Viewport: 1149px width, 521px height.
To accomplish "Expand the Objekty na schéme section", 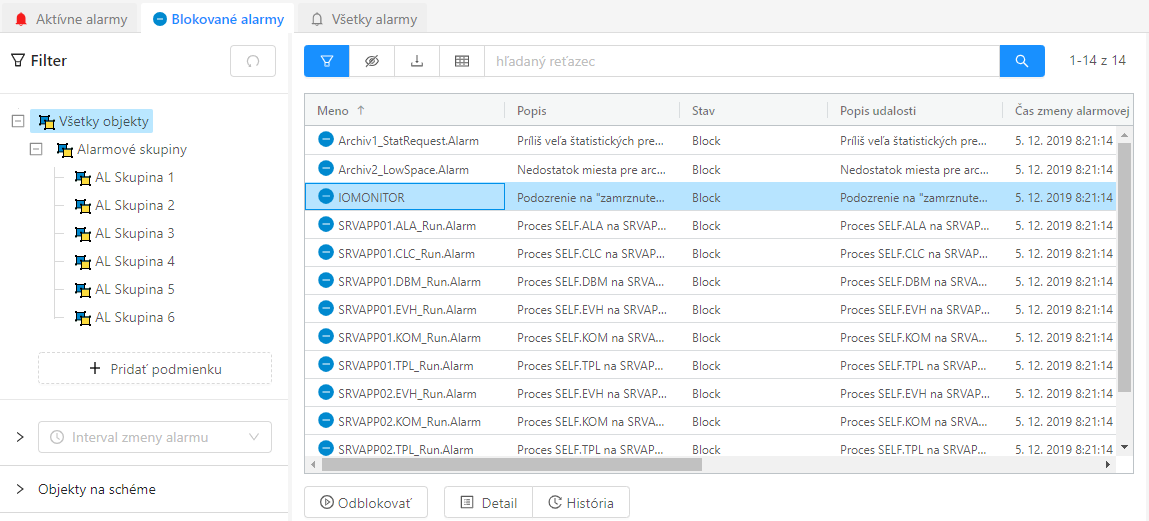I will (x=20, y=490).
